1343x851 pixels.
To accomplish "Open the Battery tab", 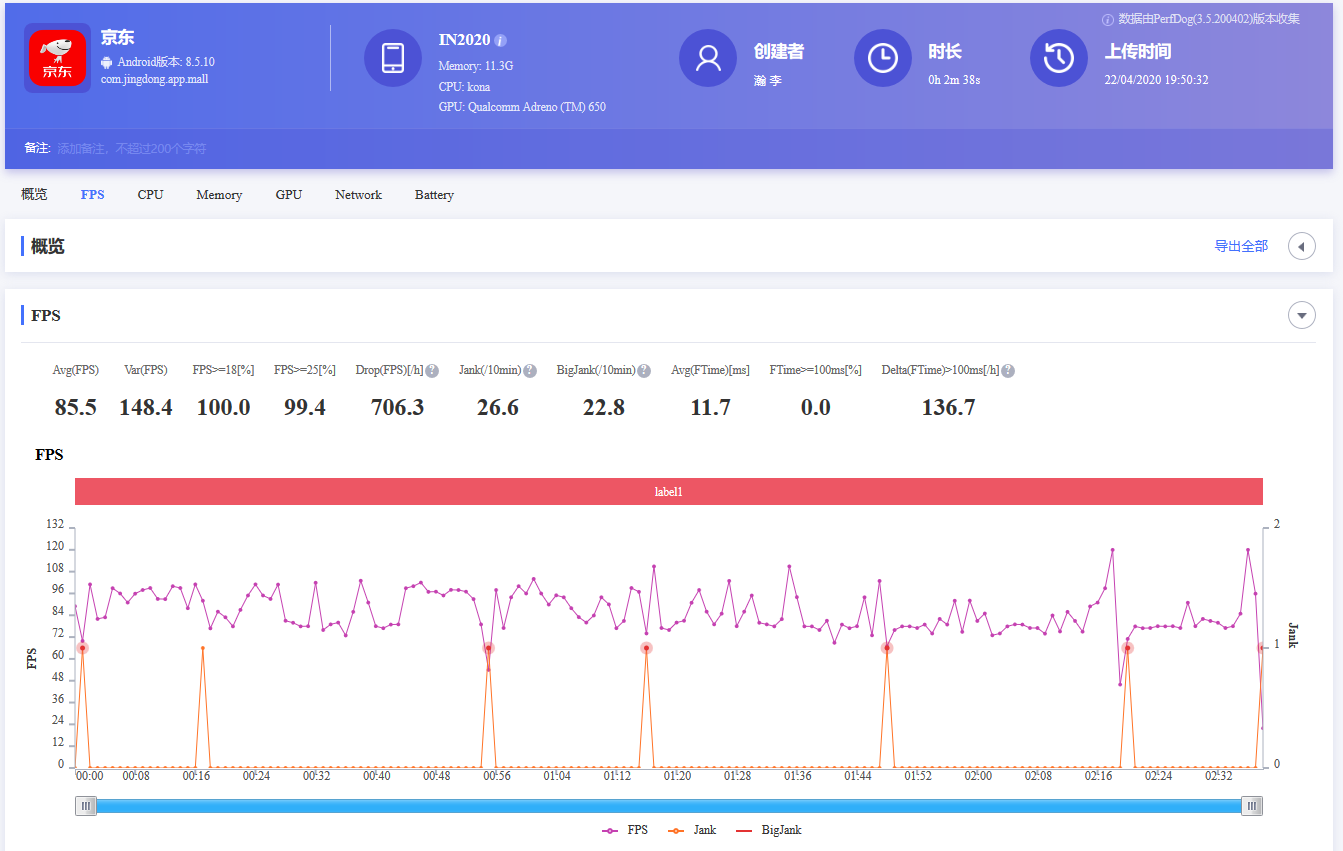I will click(x=434, y=195).
